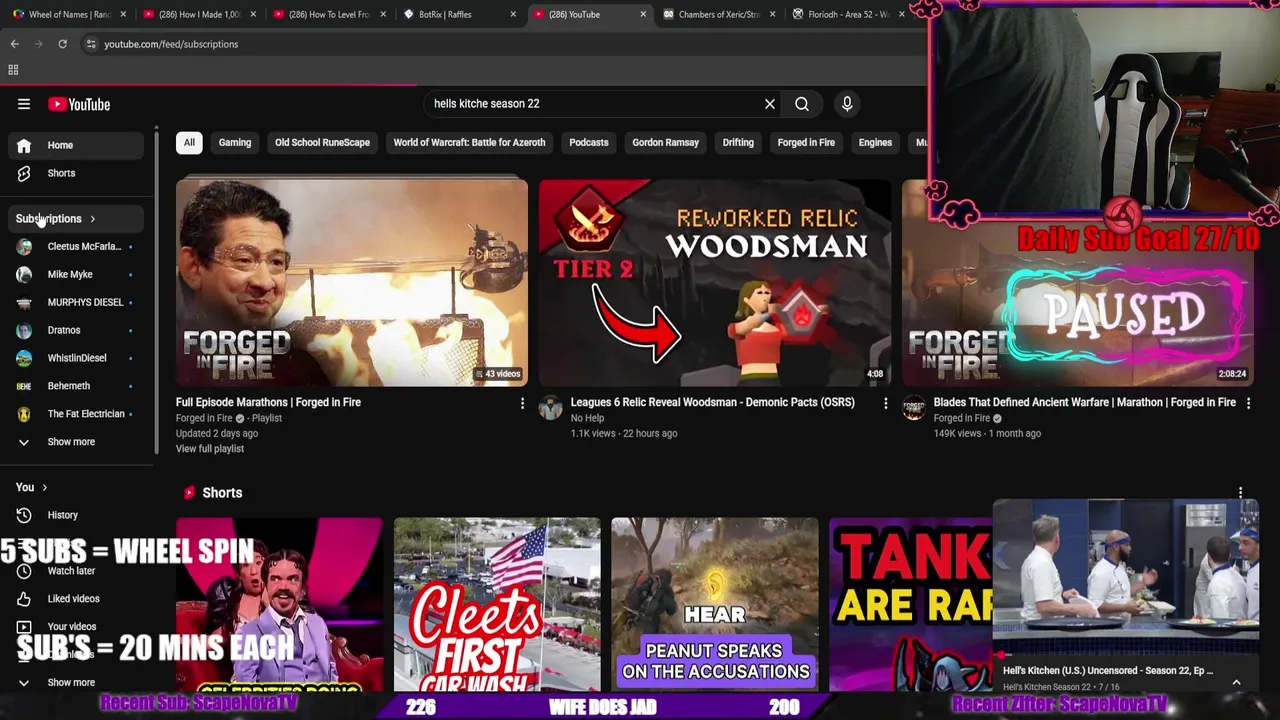Open more options for Full Episode Marathons
The image size is (1280, 720).
(x=522, y=403)
